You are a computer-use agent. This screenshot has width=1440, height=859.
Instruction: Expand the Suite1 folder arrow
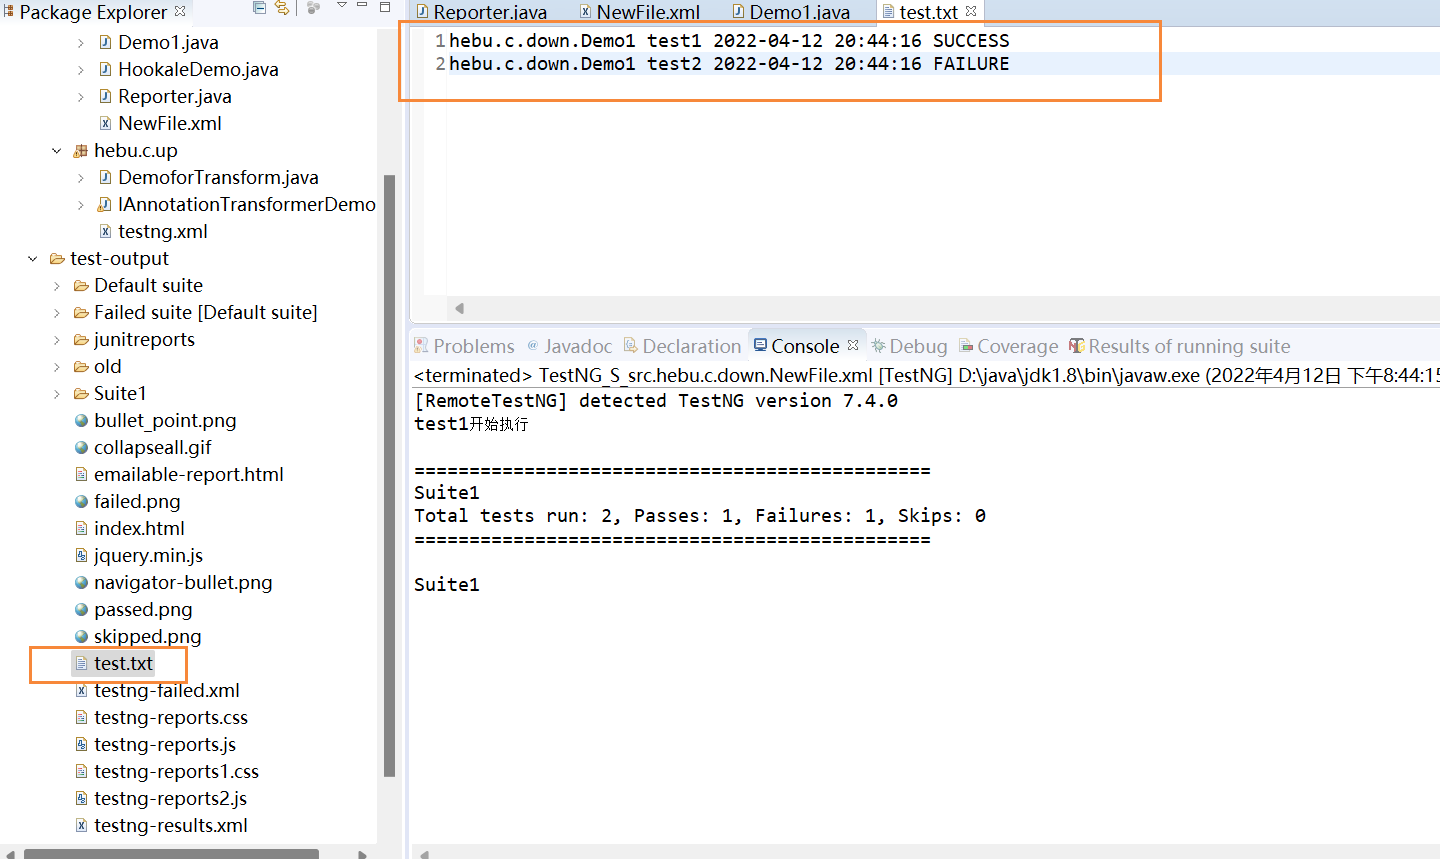57,394
